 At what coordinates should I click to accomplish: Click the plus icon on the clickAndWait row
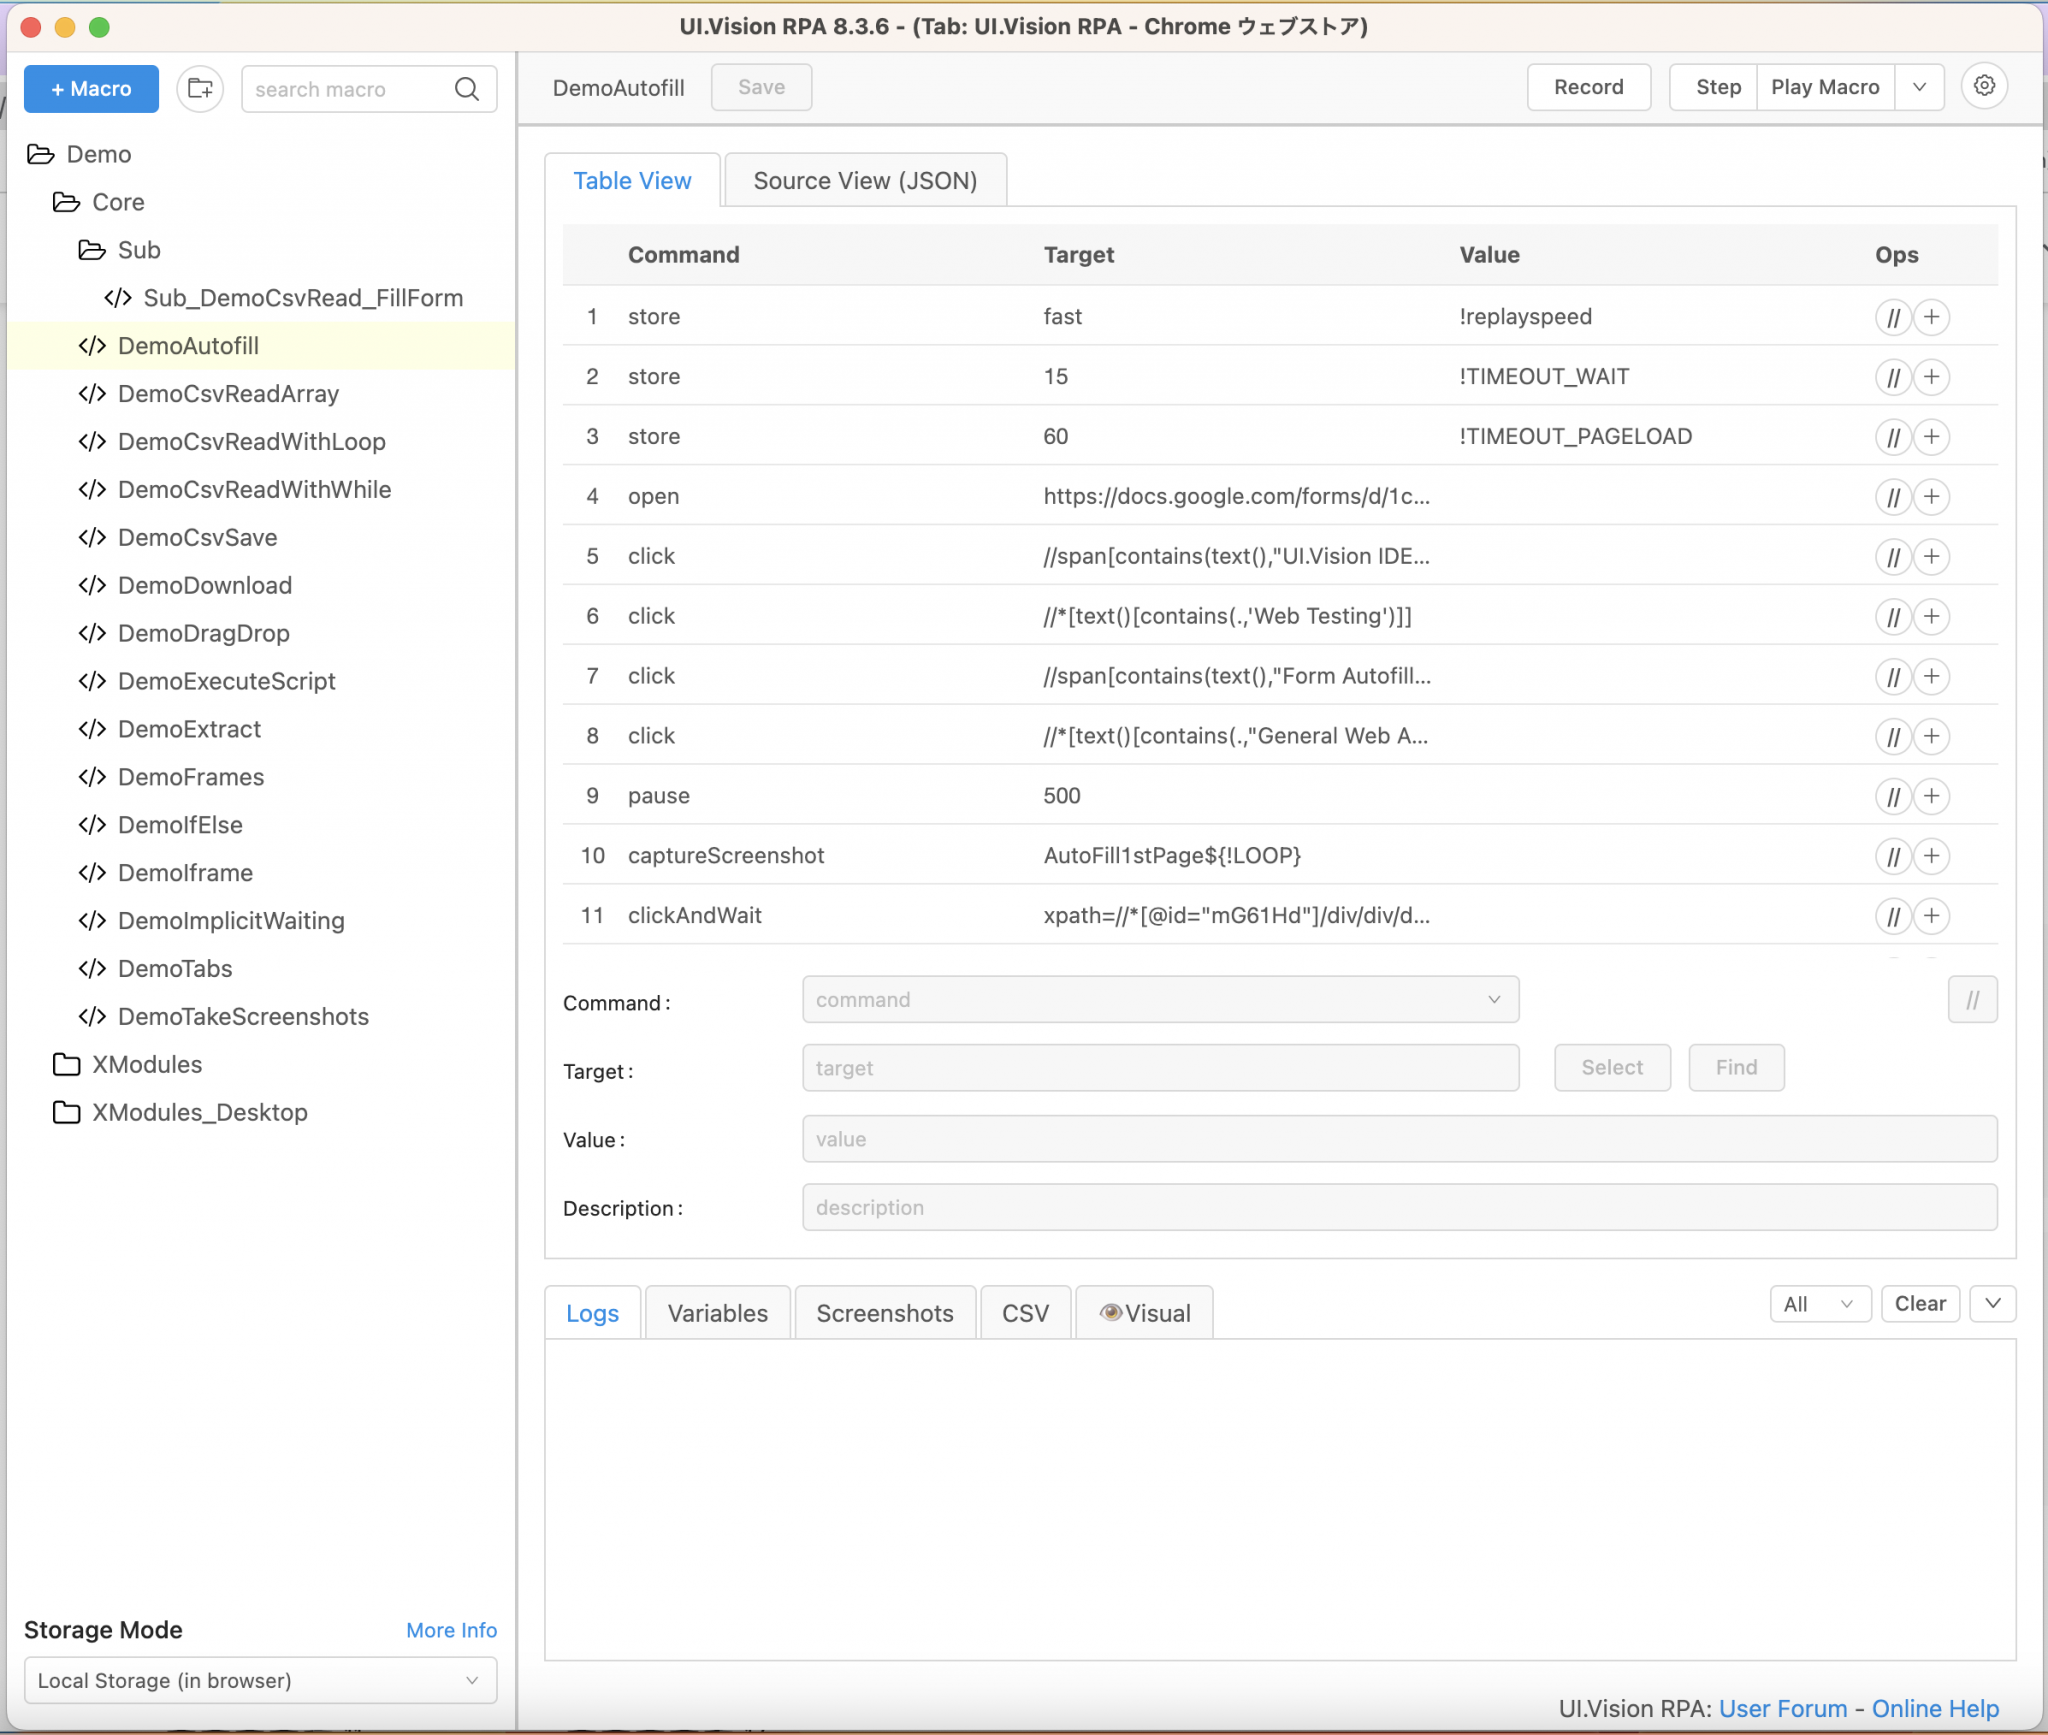tap(1931, 916)
